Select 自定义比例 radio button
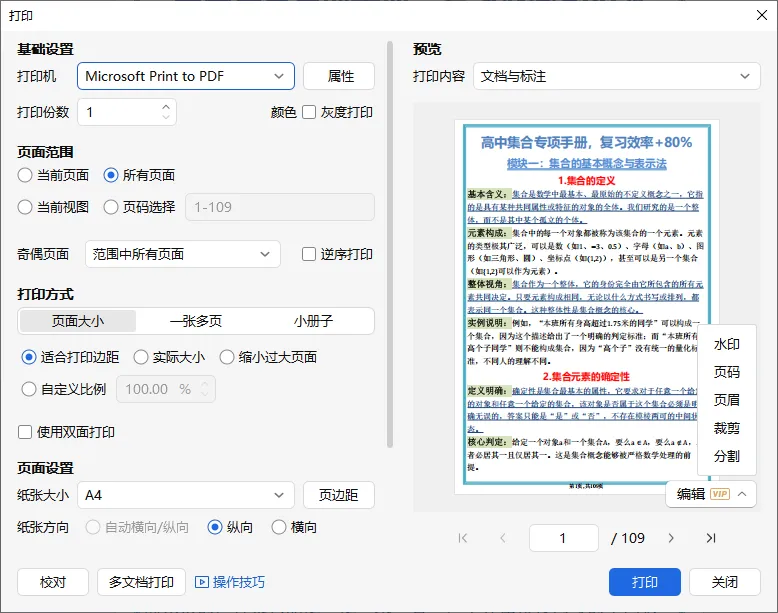This screenshot has height=613, width=778. [29, 389]
